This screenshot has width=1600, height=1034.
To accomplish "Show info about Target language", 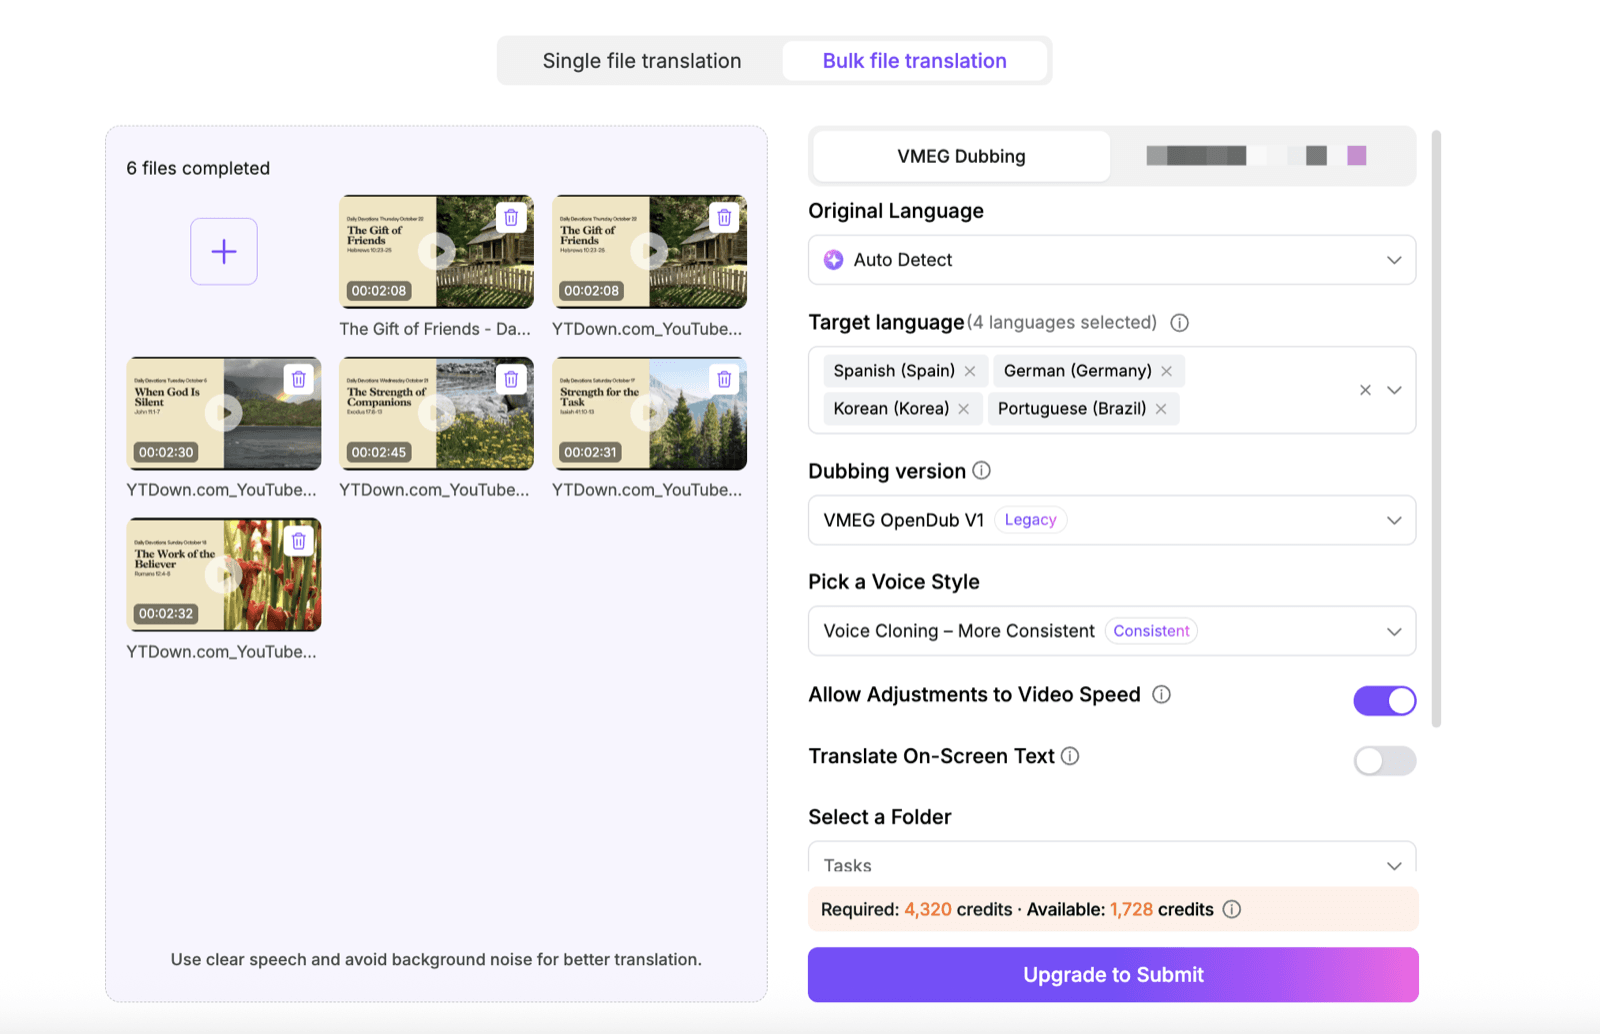I will (x=1180, y=323).
